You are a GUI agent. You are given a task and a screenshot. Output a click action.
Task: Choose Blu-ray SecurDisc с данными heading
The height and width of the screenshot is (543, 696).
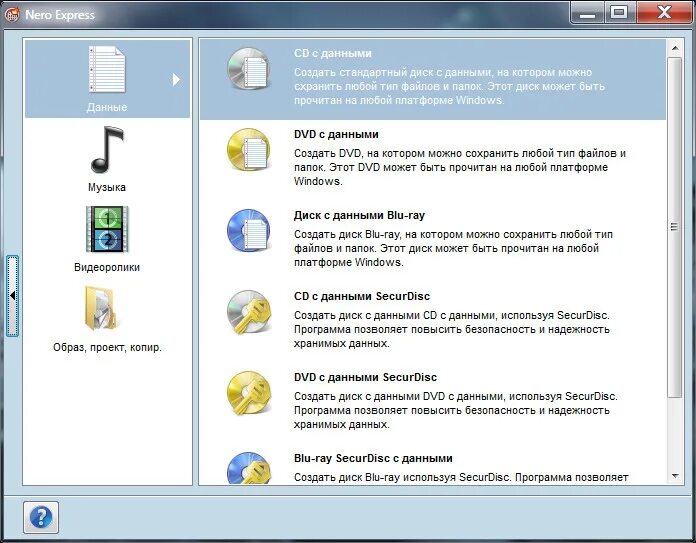point(373,458)
